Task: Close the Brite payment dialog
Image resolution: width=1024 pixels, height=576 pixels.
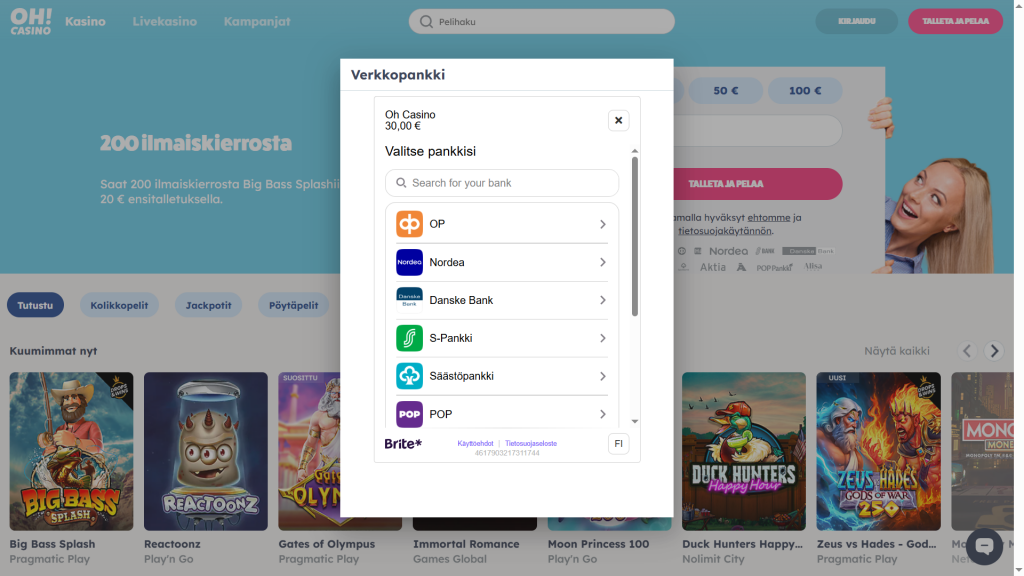Action: [618, 120]
